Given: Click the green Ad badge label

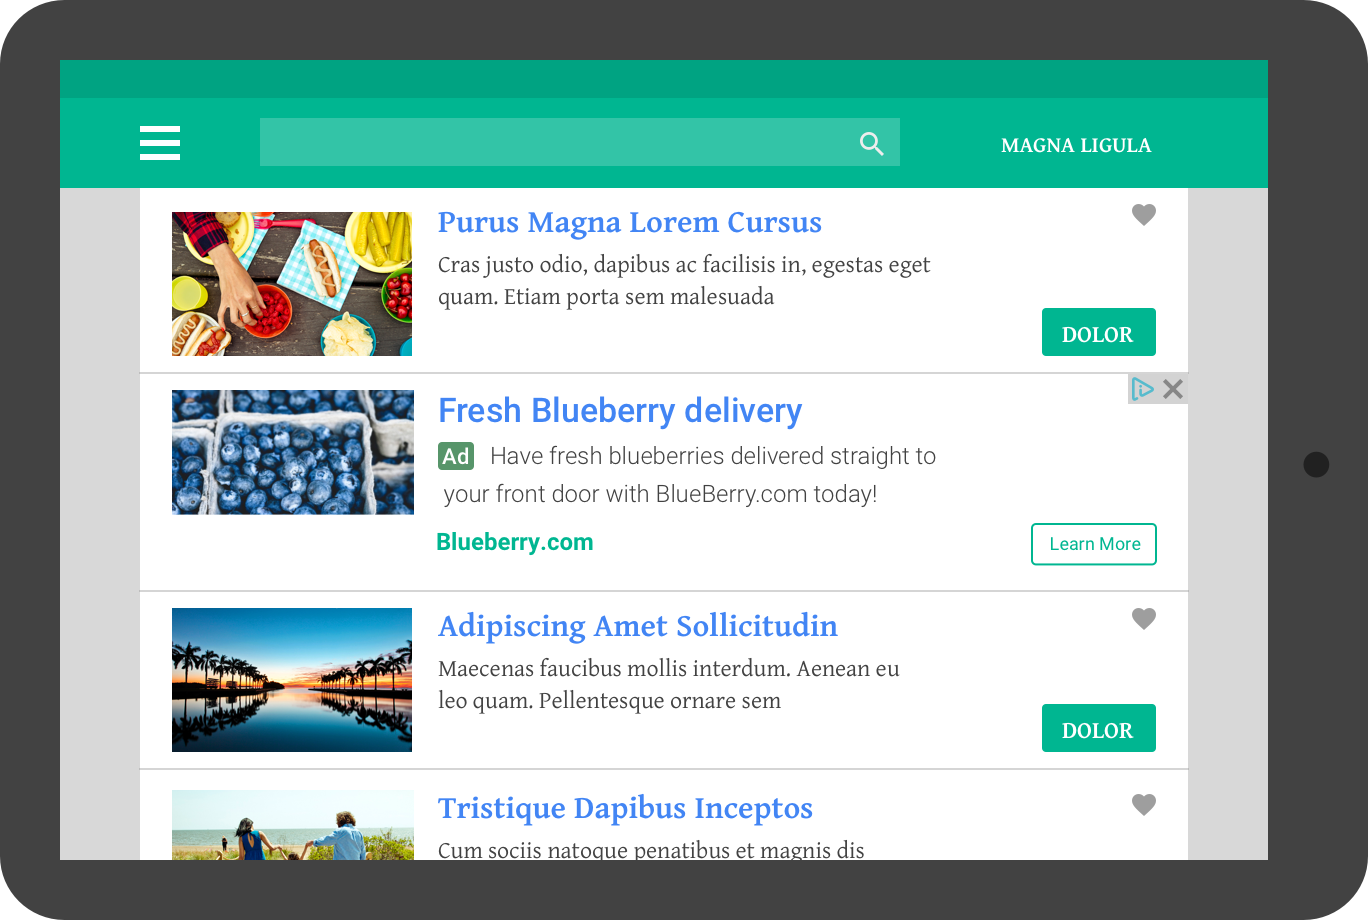Looking at the screenshot, I should pyautogui.click(x=456, y=457).
